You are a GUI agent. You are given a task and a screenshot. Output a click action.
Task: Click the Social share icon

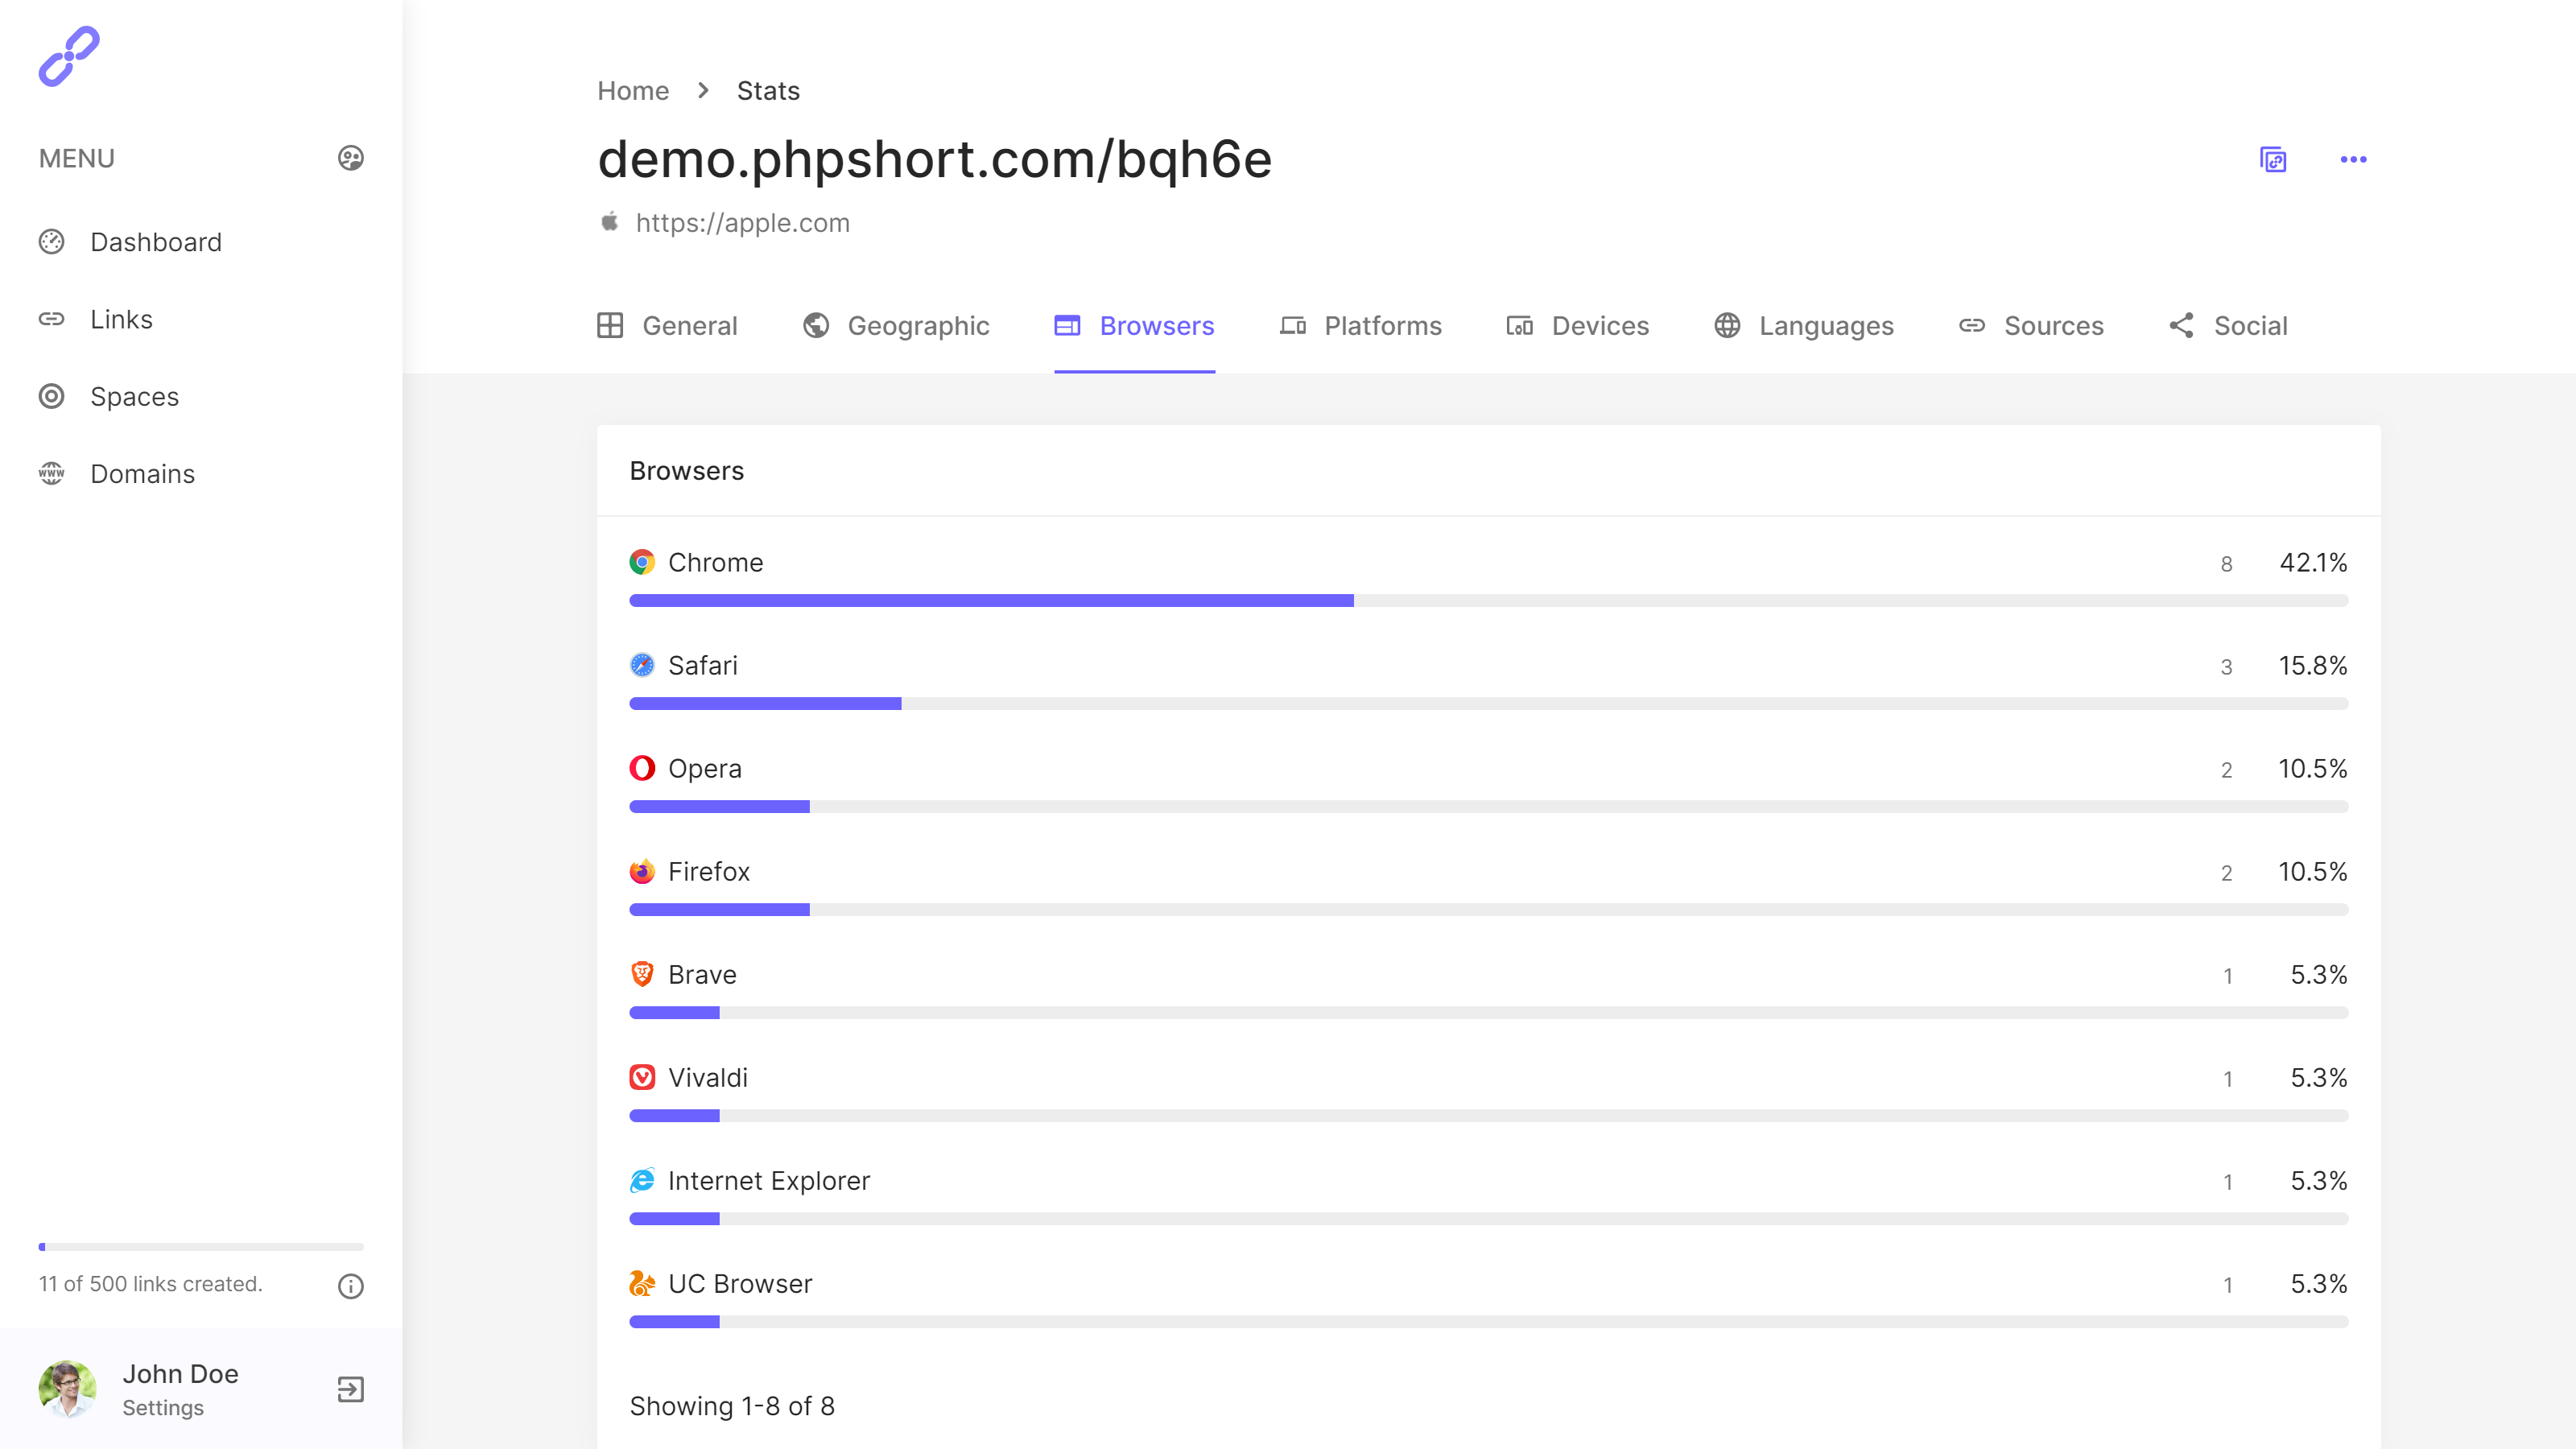click(x=2181, y=326)
